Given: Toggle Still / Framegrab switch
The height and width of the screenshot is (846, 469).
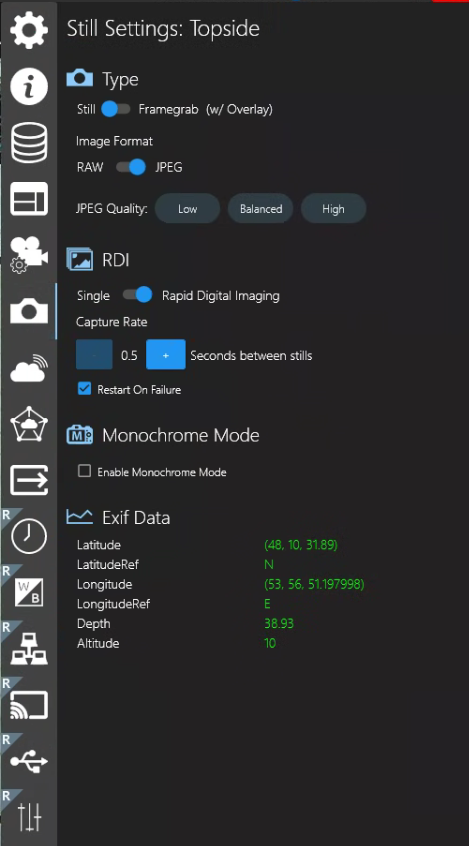Looking at the screenshot, I should click(x=116, y=110).
